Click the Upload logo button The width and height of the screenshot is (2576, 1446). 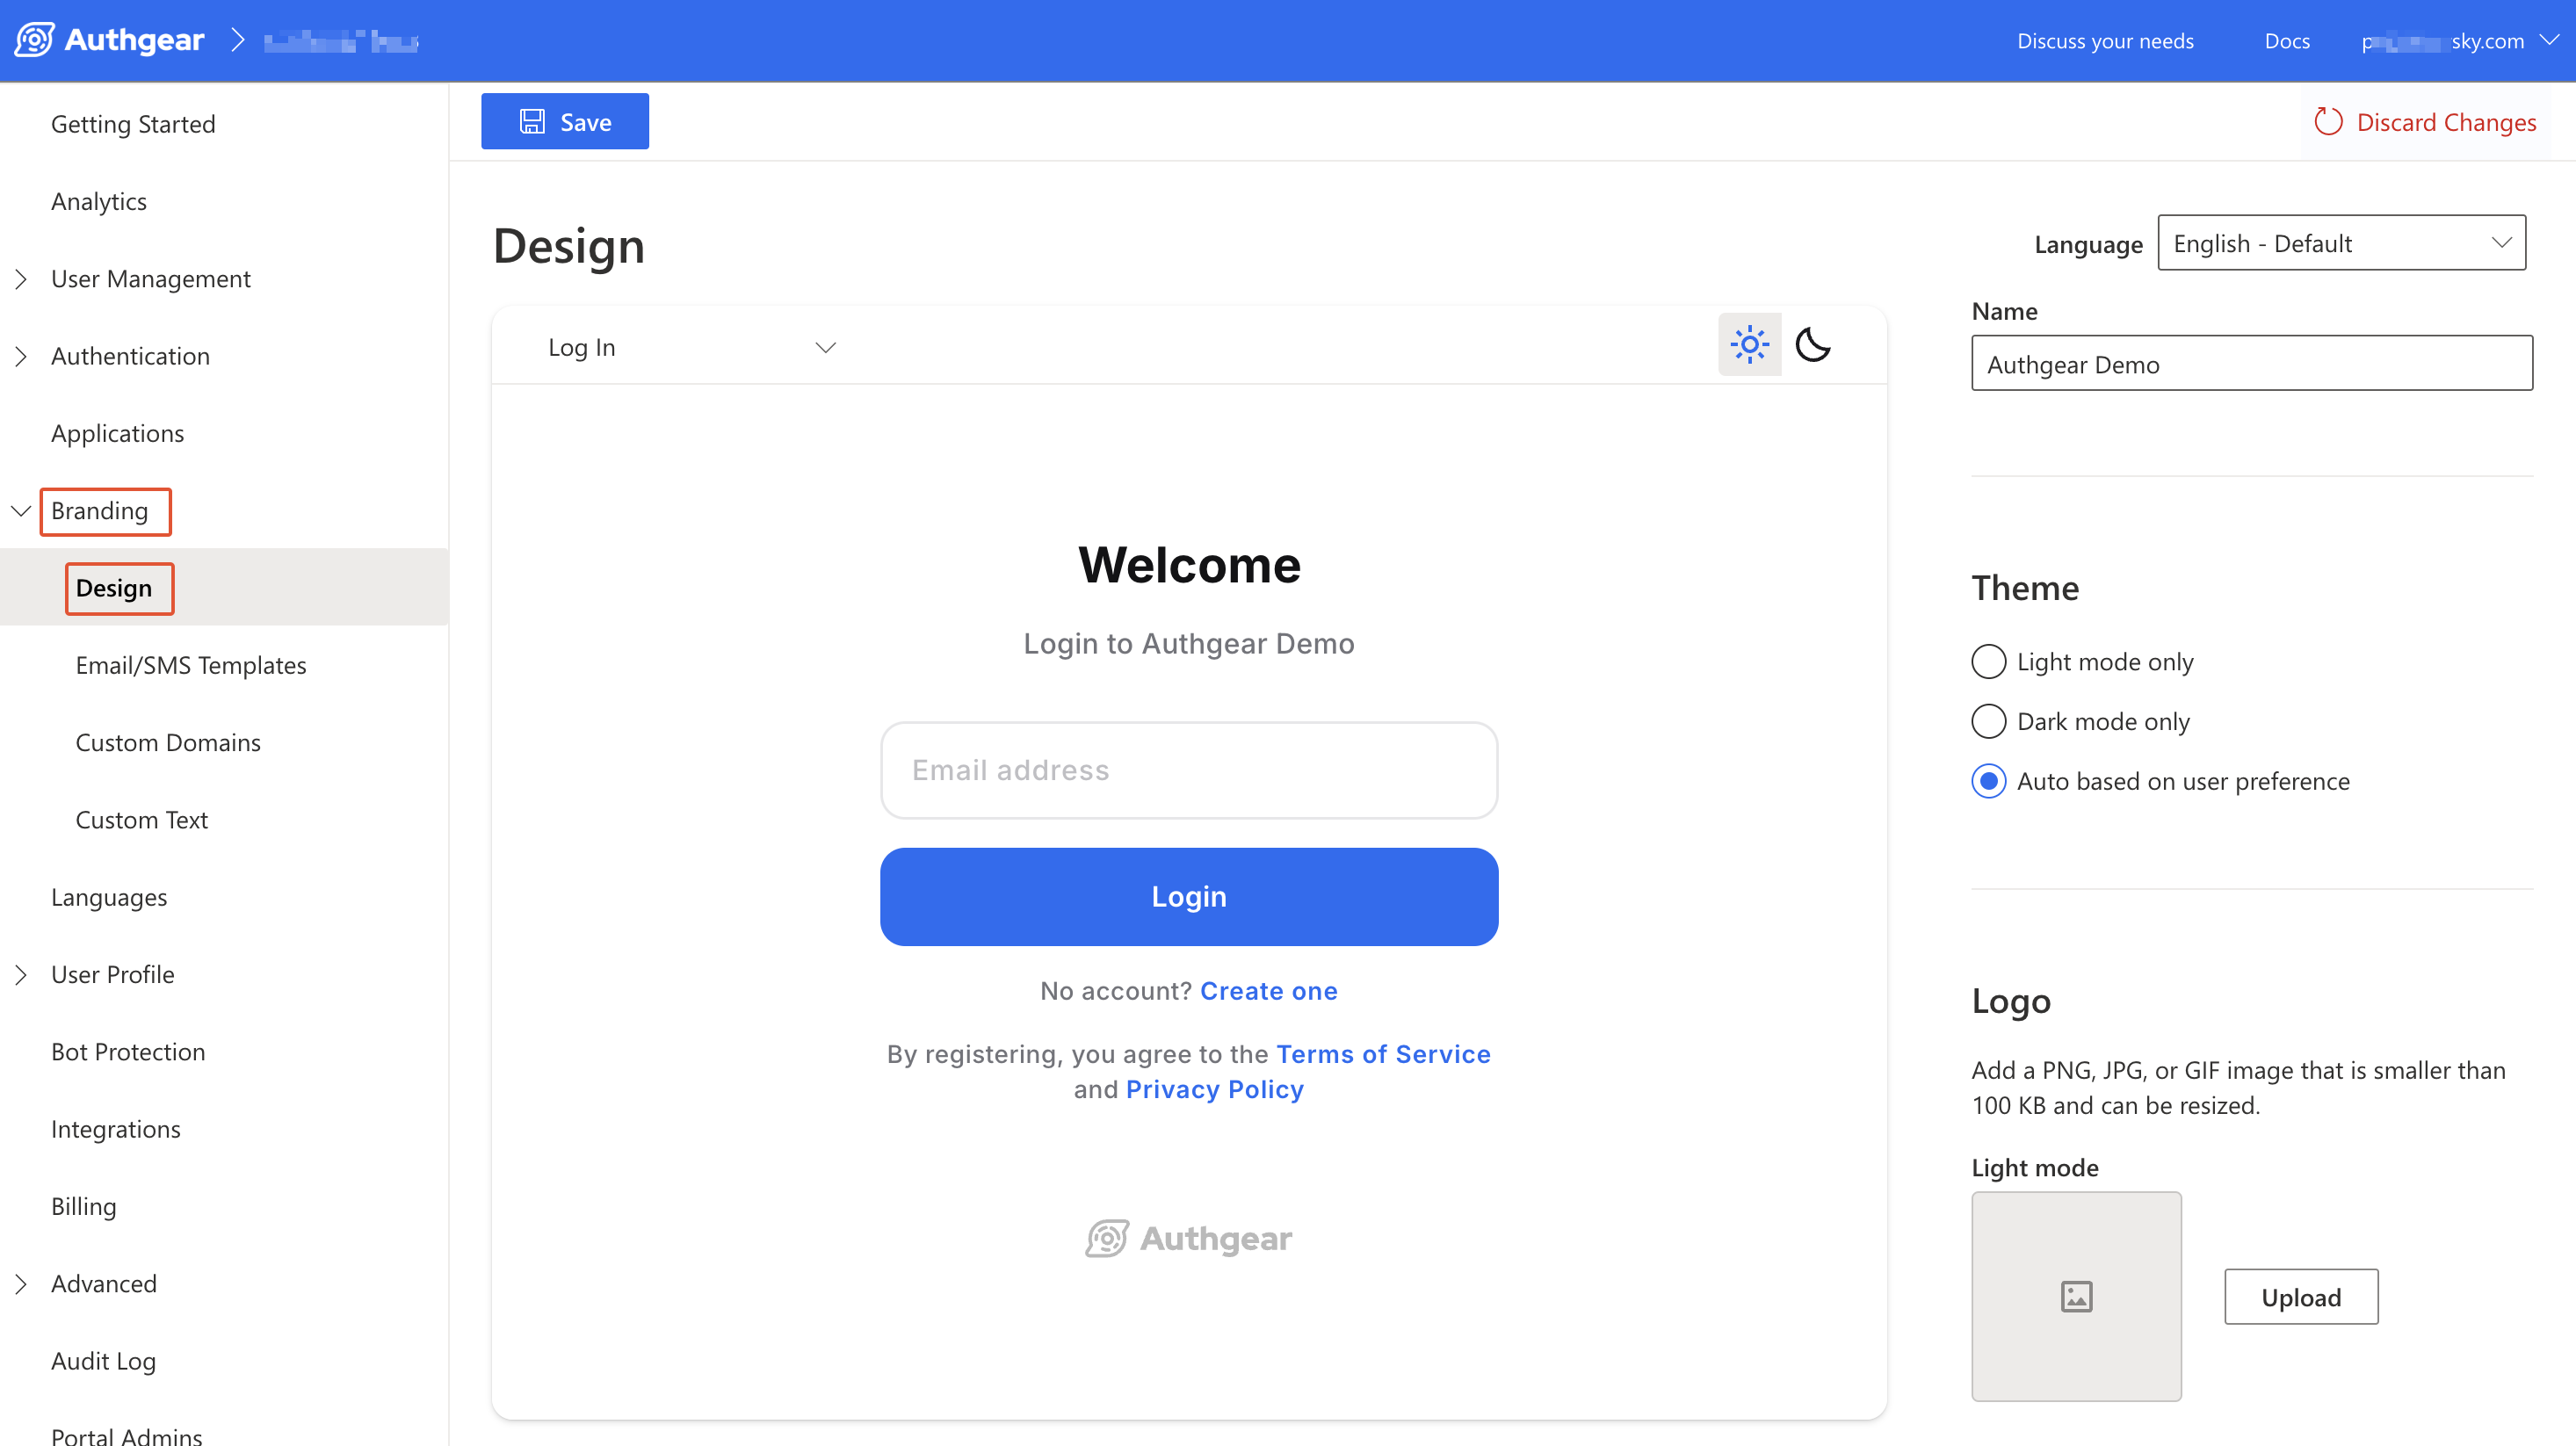2300,1297
